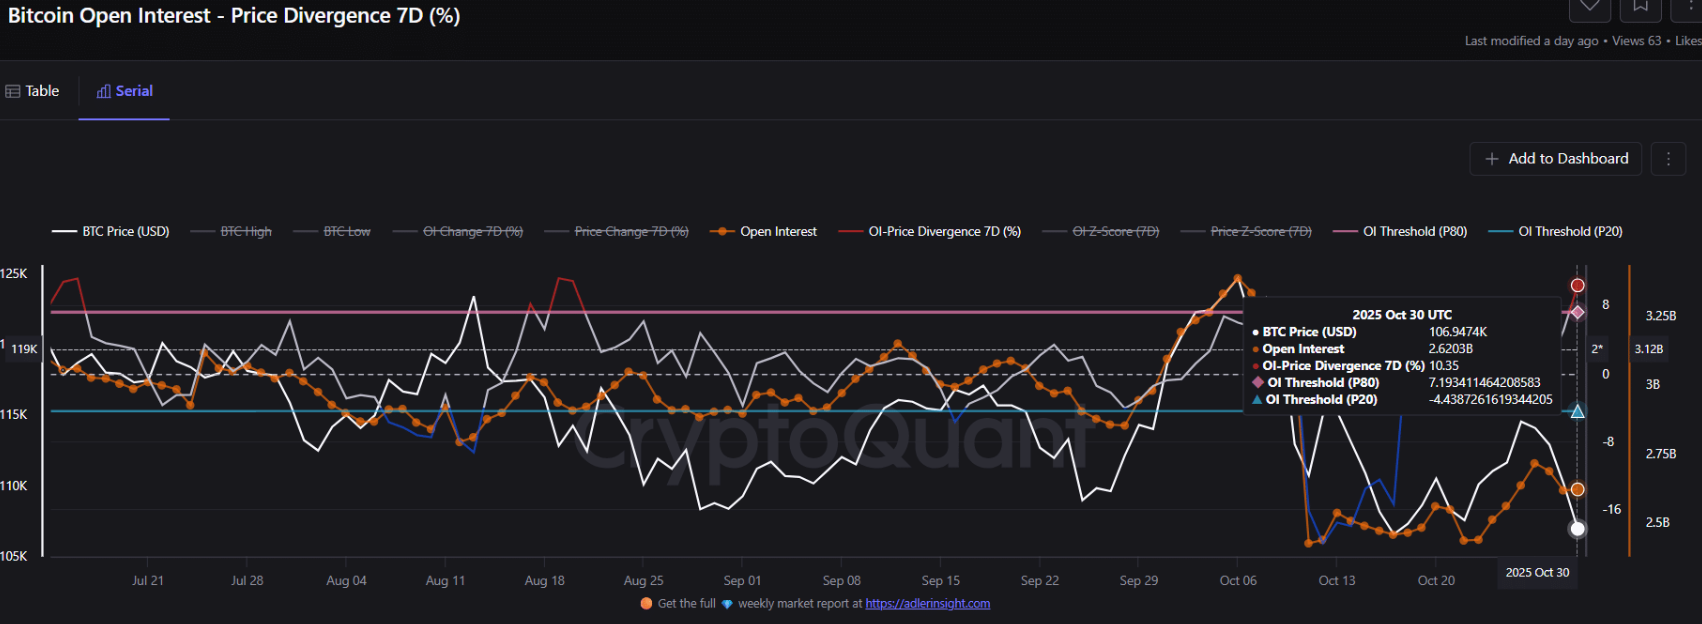Click the heart like icon
1702x624 pixels.
(x=1589, y=8)
